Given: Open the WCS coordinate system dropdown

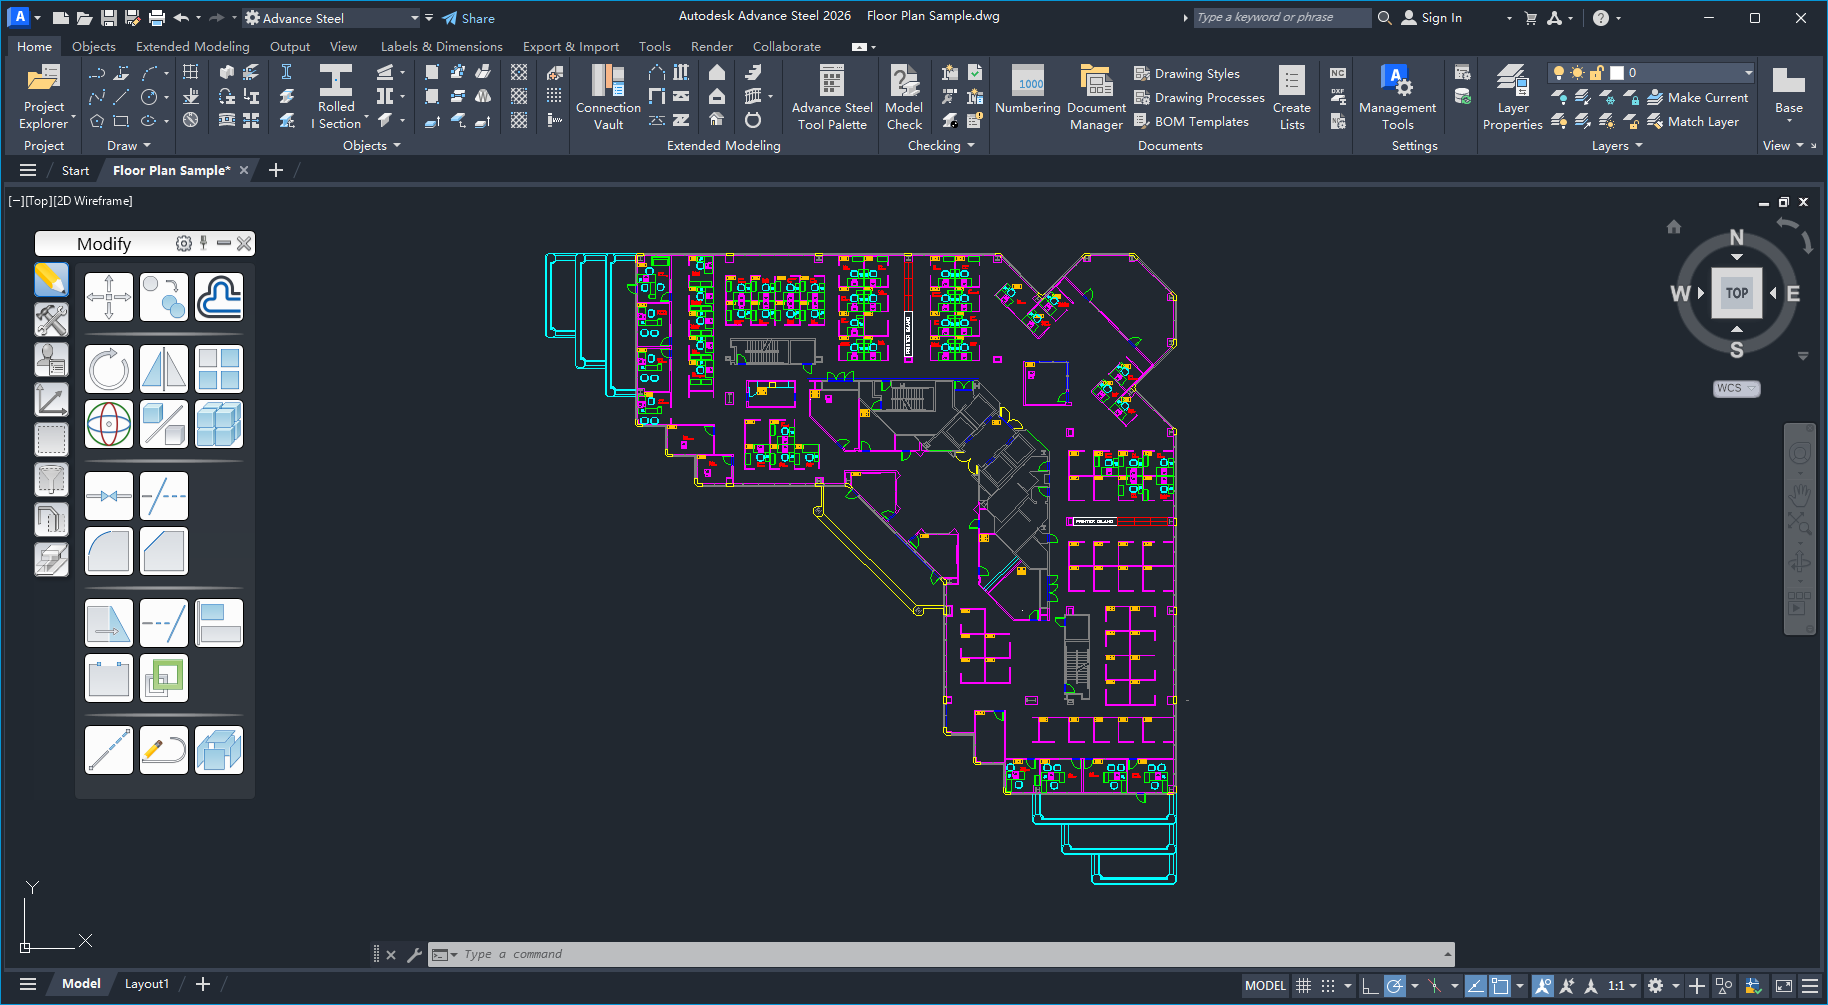Looking at the screenshot, I should 1737,388.
